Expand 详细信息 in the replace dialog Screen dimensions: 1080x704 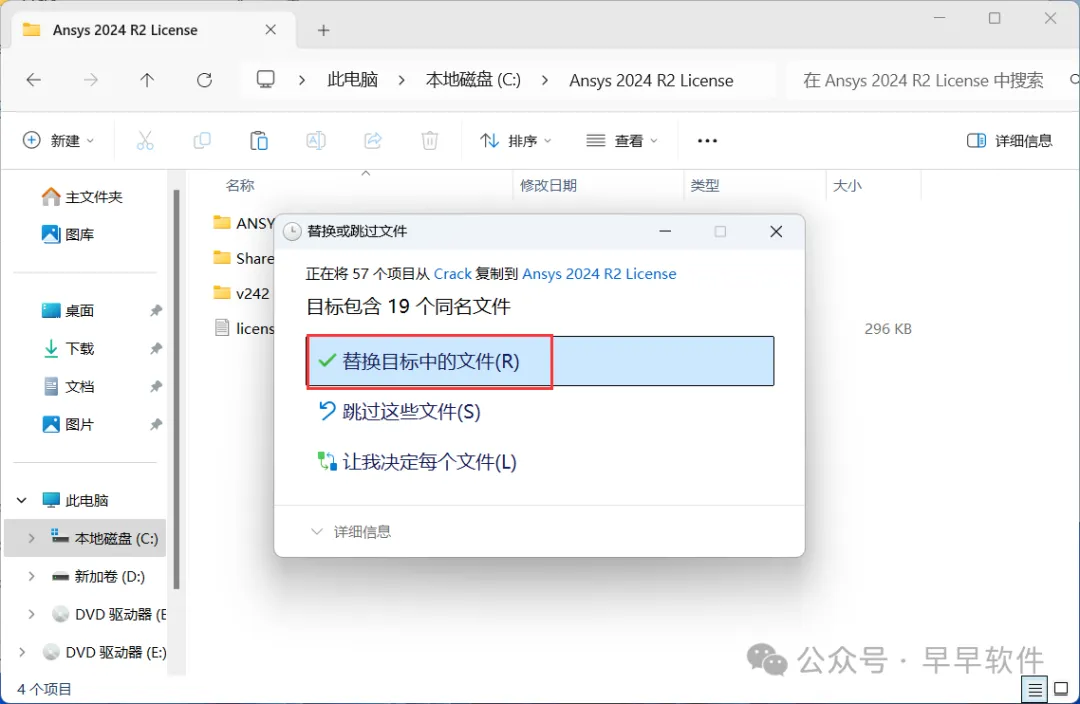351,532
